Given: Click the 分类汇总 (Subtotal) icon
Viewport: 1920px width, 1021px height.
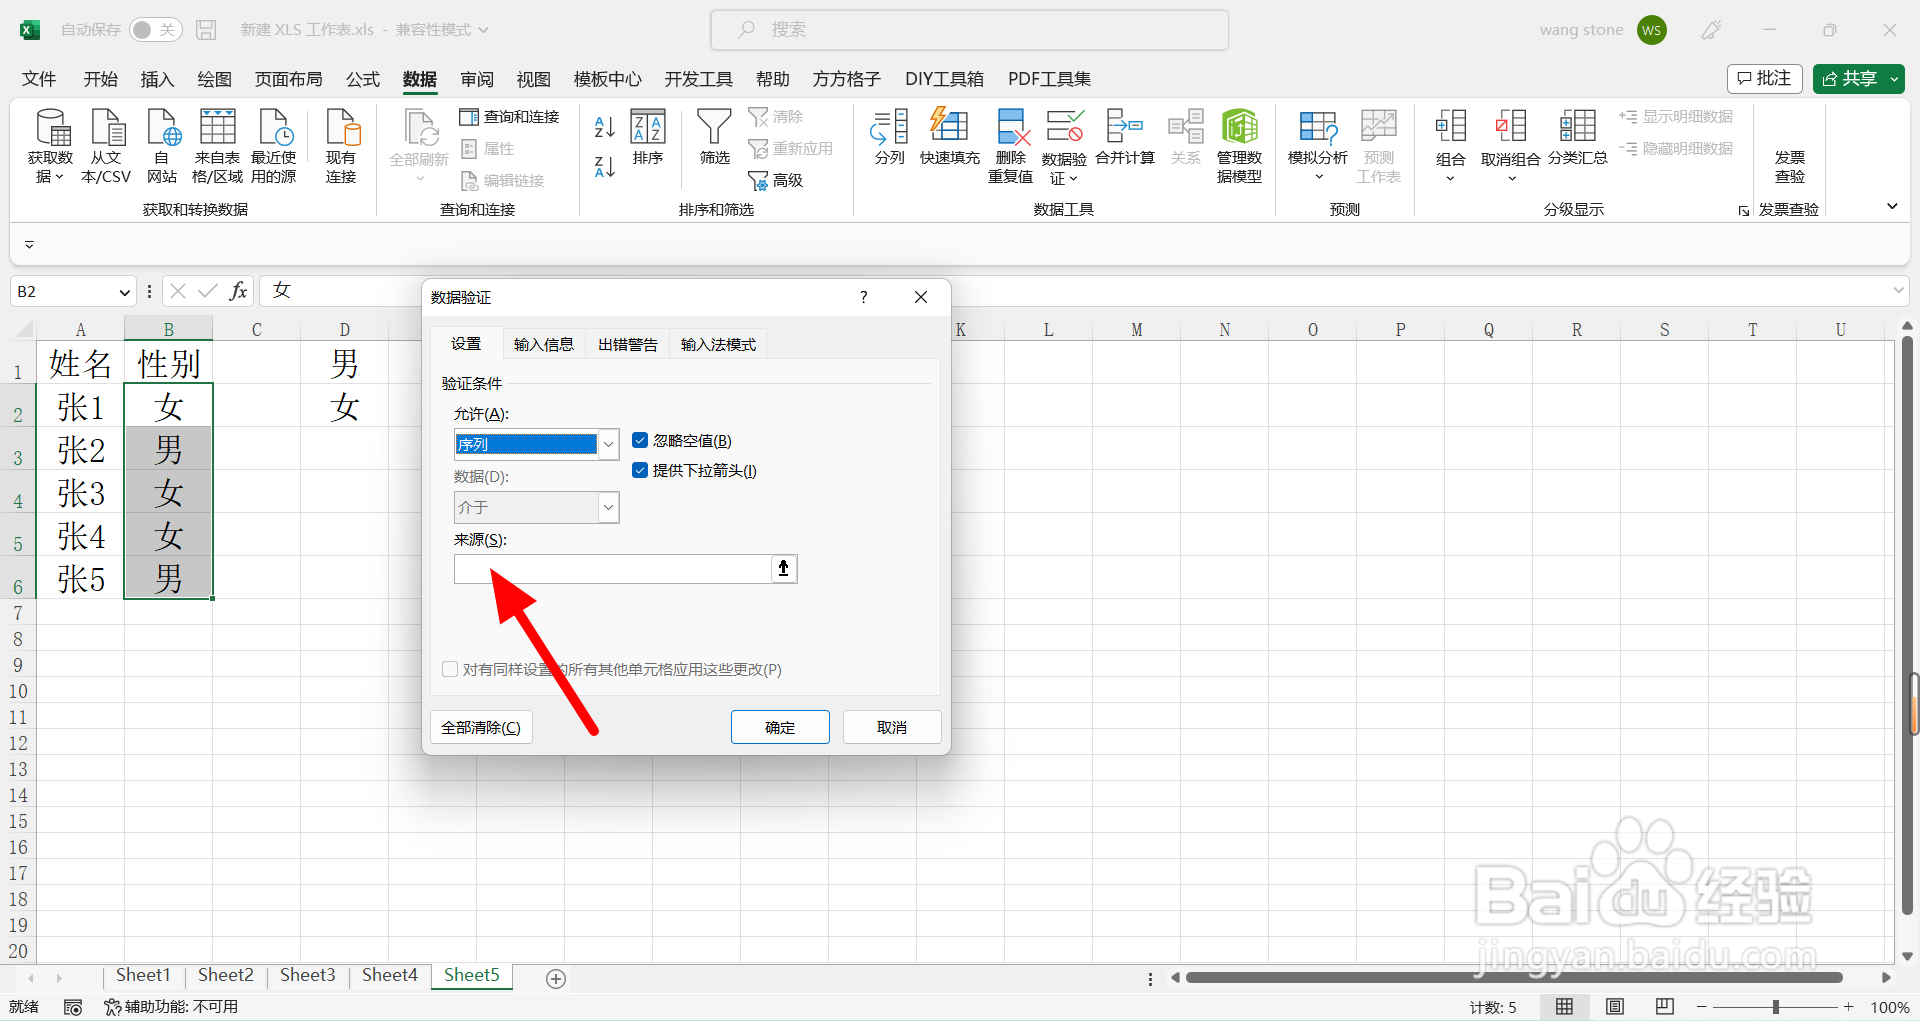Looking at the screenshot, I should tap(1577, 137).
